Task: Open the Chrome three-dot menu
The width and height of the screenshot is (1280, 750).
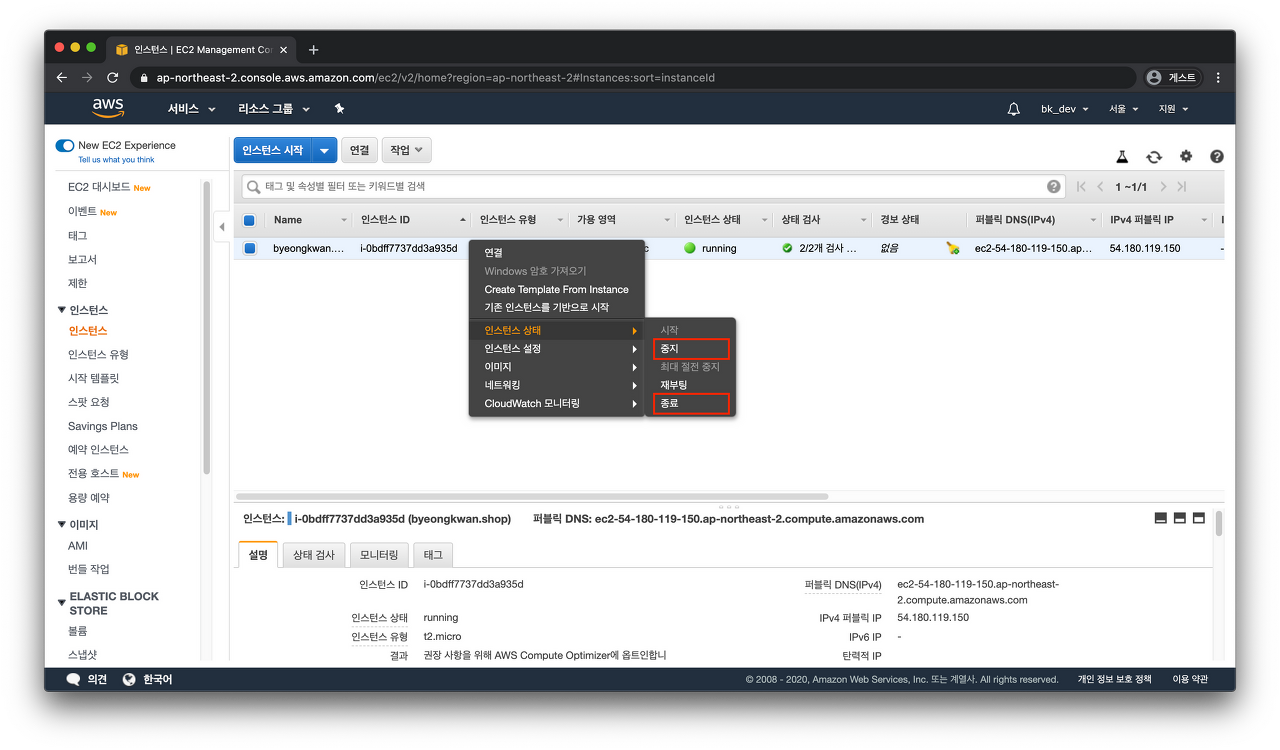Action: coord(1218,77)
